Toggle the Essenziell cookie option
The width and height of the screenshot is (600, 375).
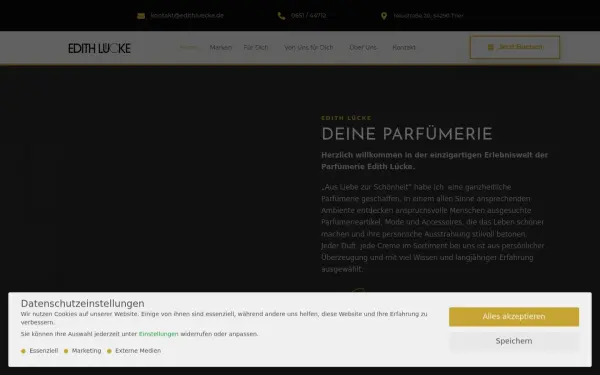pos(39,351)
